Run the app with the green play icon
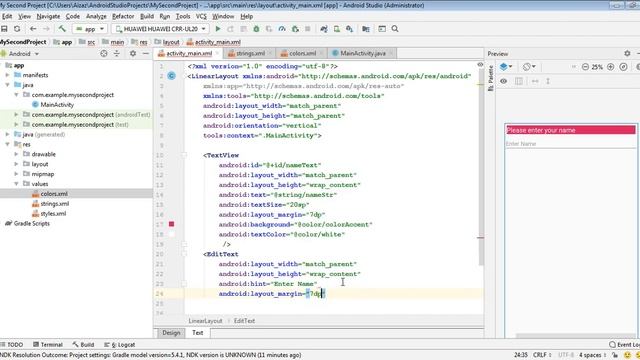The width and height of the screenshot is (640, 360). coord(218,29)
